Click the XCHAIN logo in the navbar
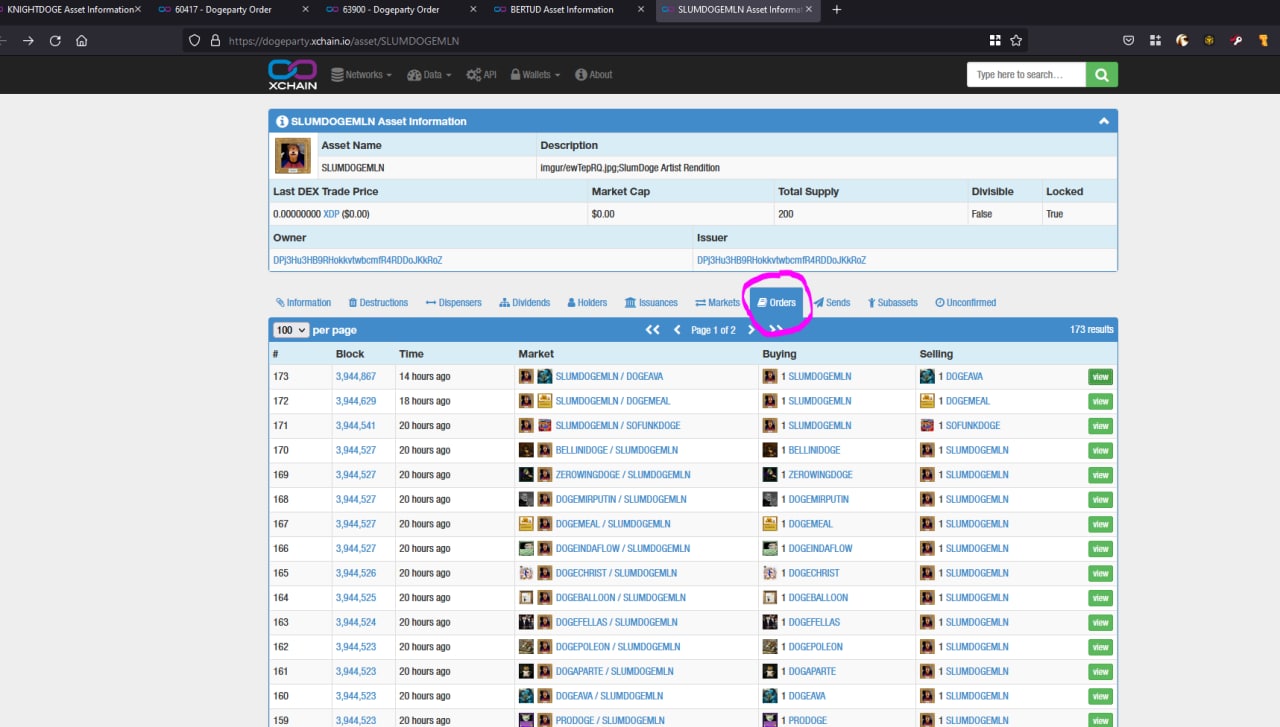 (293, 75)
